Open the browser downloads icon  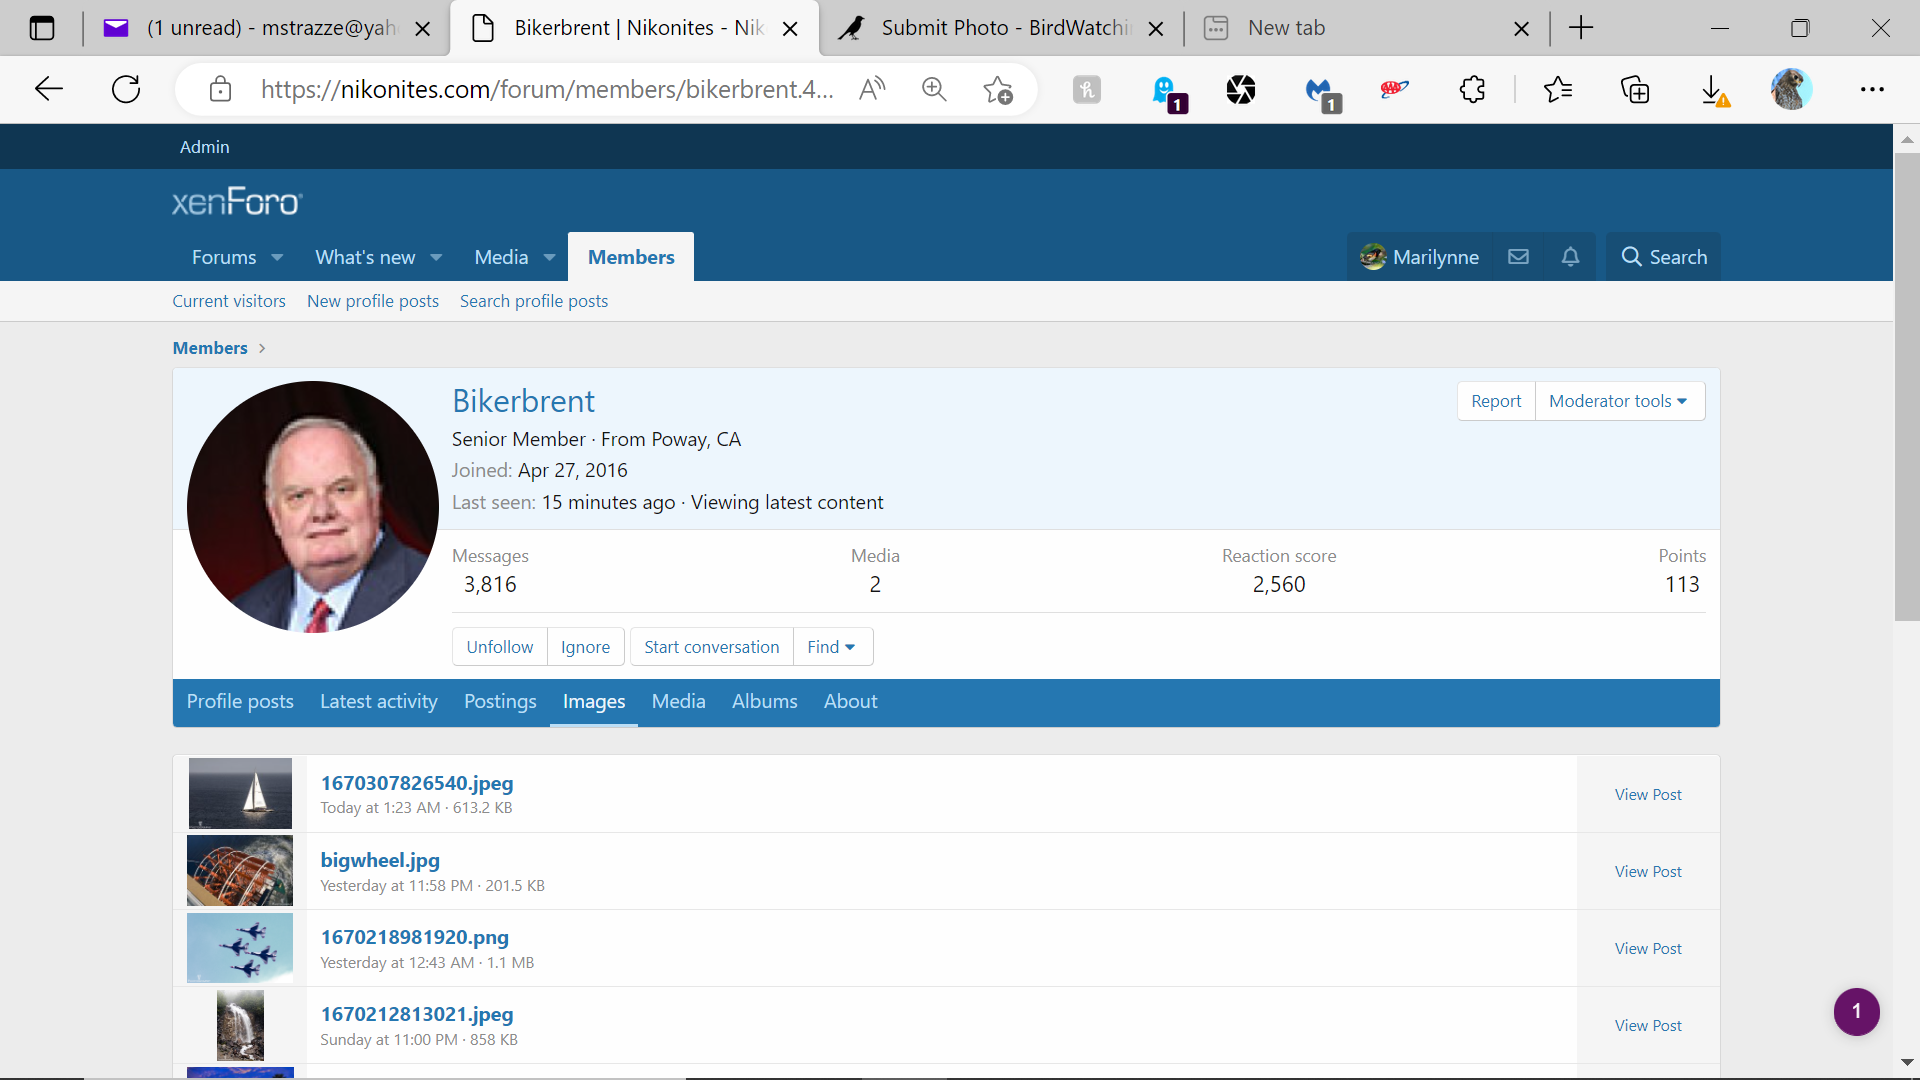coord(1713,89)
